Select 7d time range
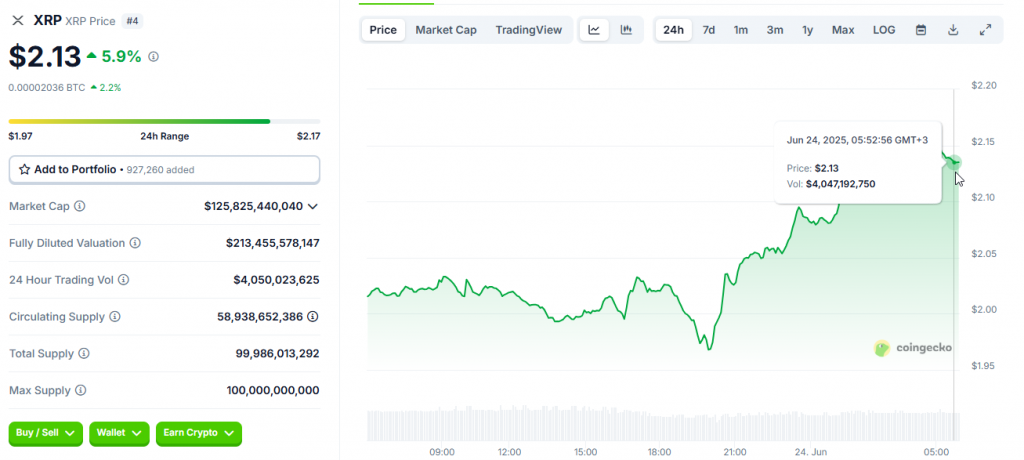Viewport: 1024px width, 460px height. click(709, 30)
